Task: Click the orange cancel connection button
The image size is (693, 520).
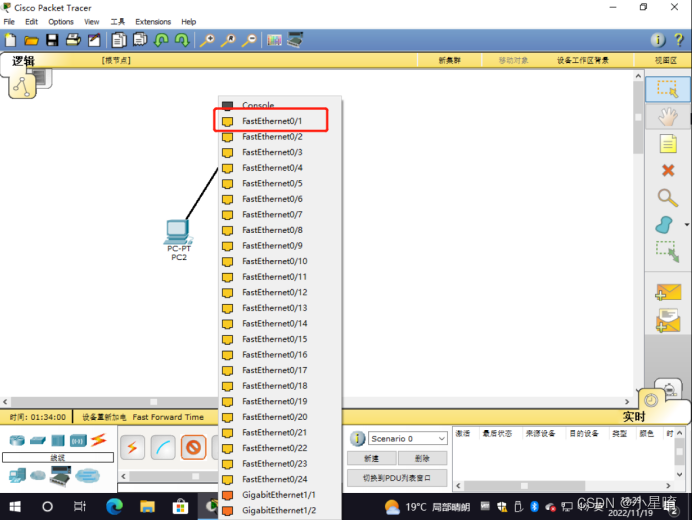Action: pyautogui.click(x=194, y=448)
